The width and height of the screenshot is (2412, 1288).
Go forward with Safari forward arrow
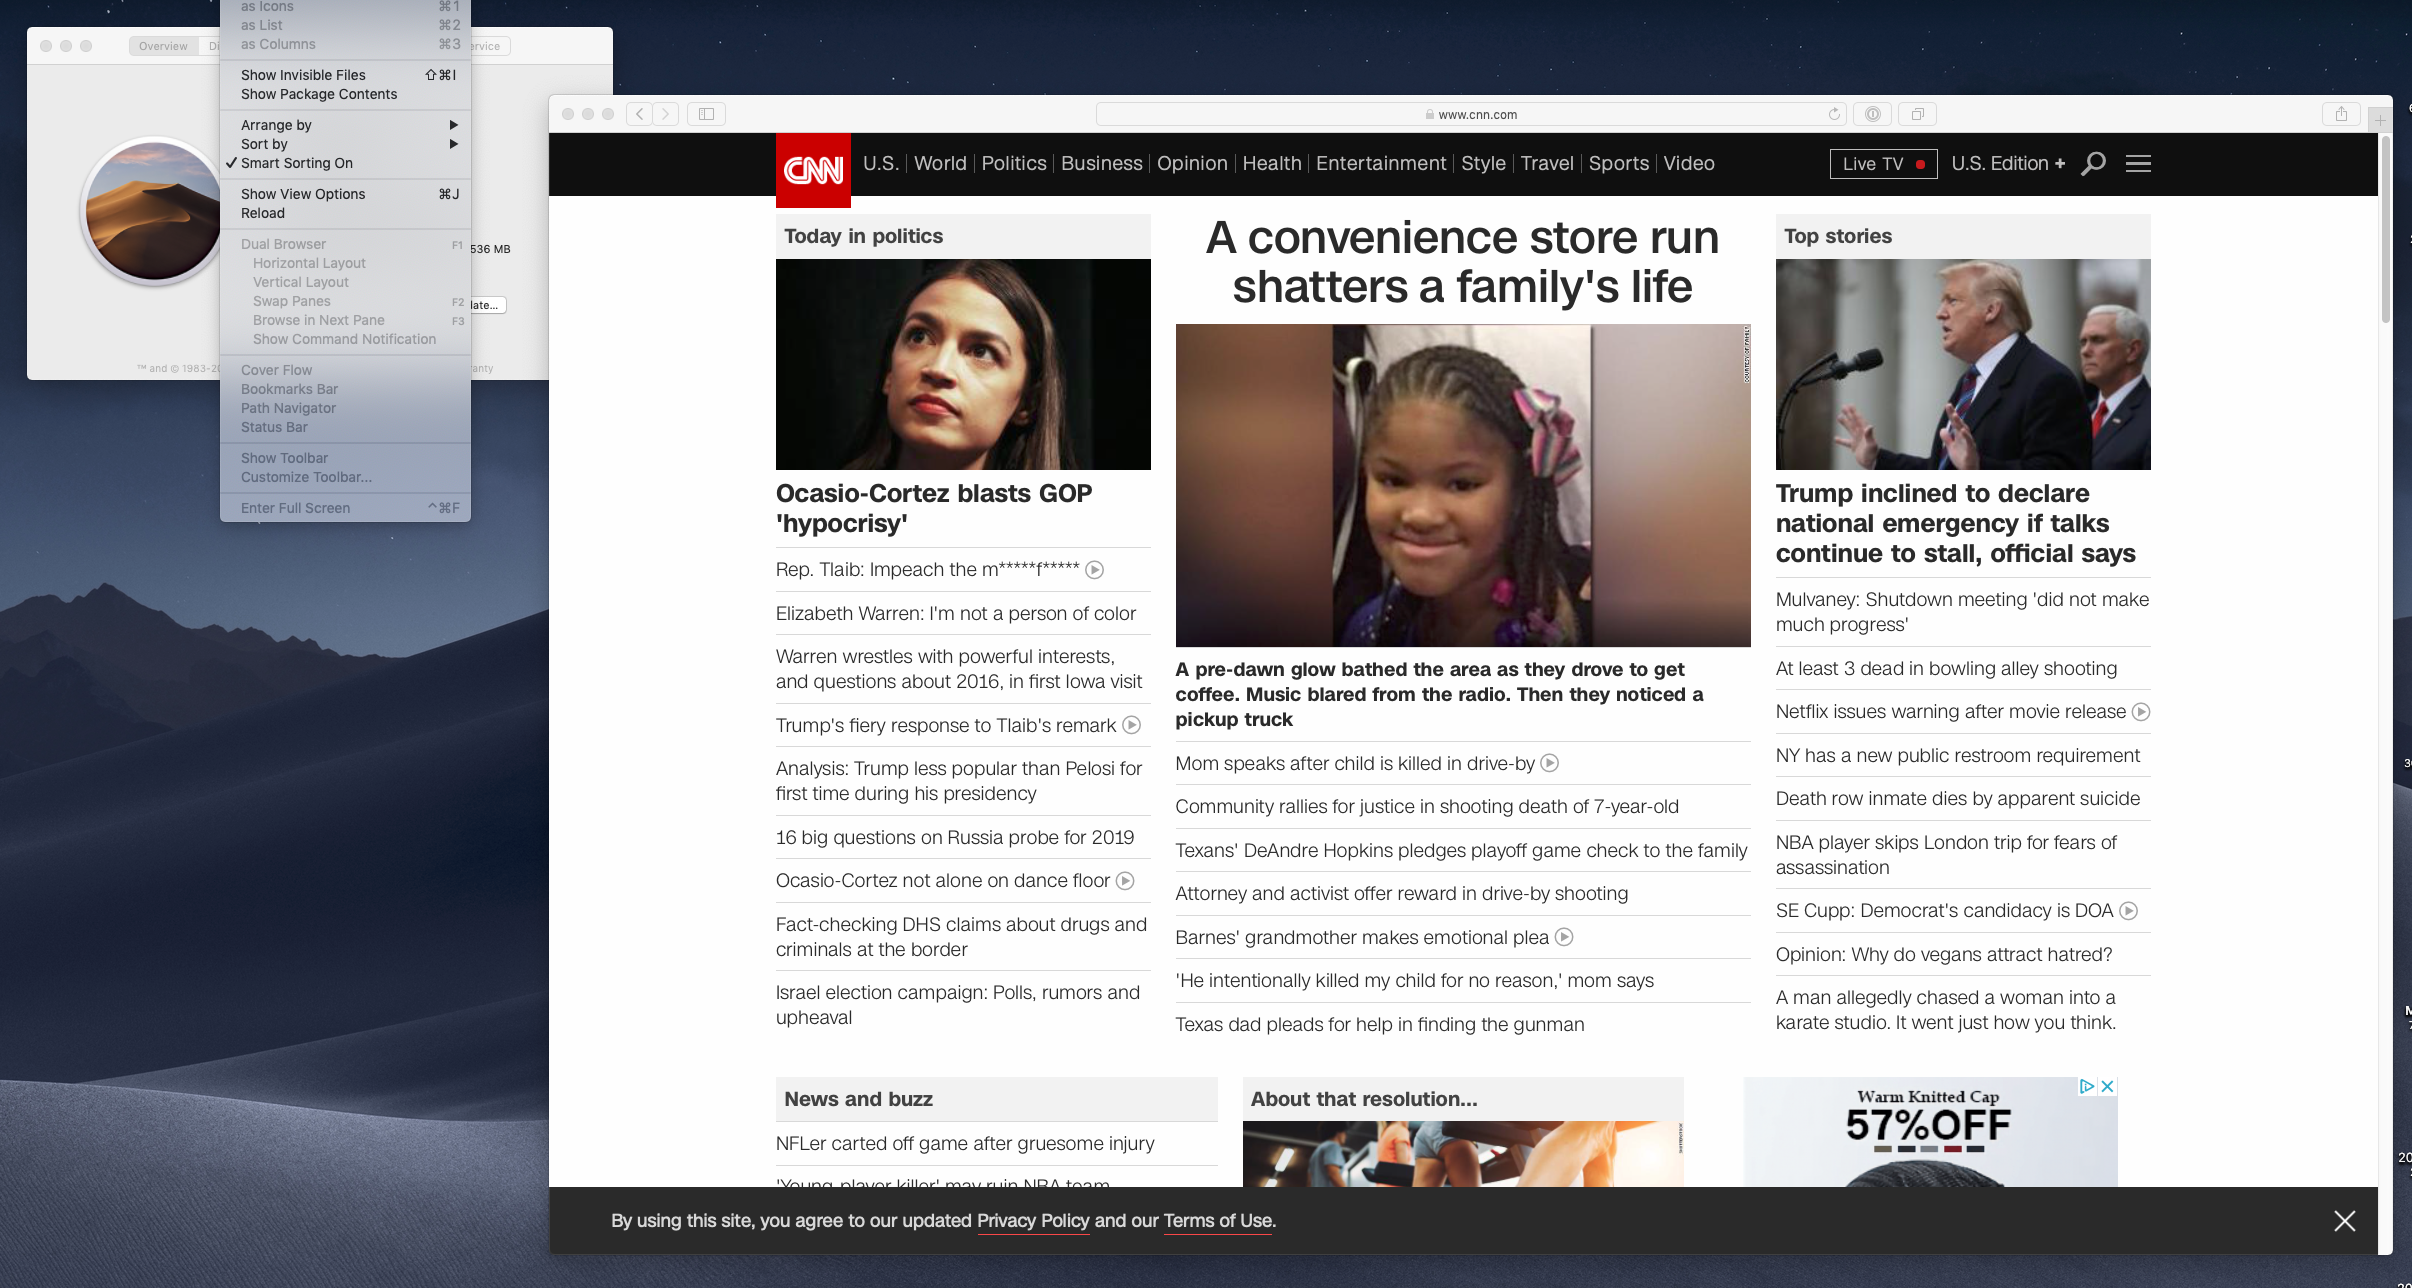point(666,114)
